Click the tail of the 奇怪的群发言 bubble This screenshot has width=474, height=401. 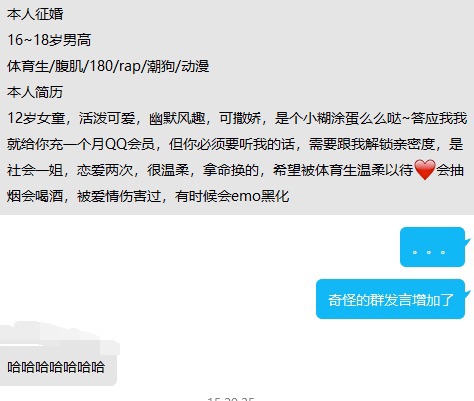click(468, 294)
